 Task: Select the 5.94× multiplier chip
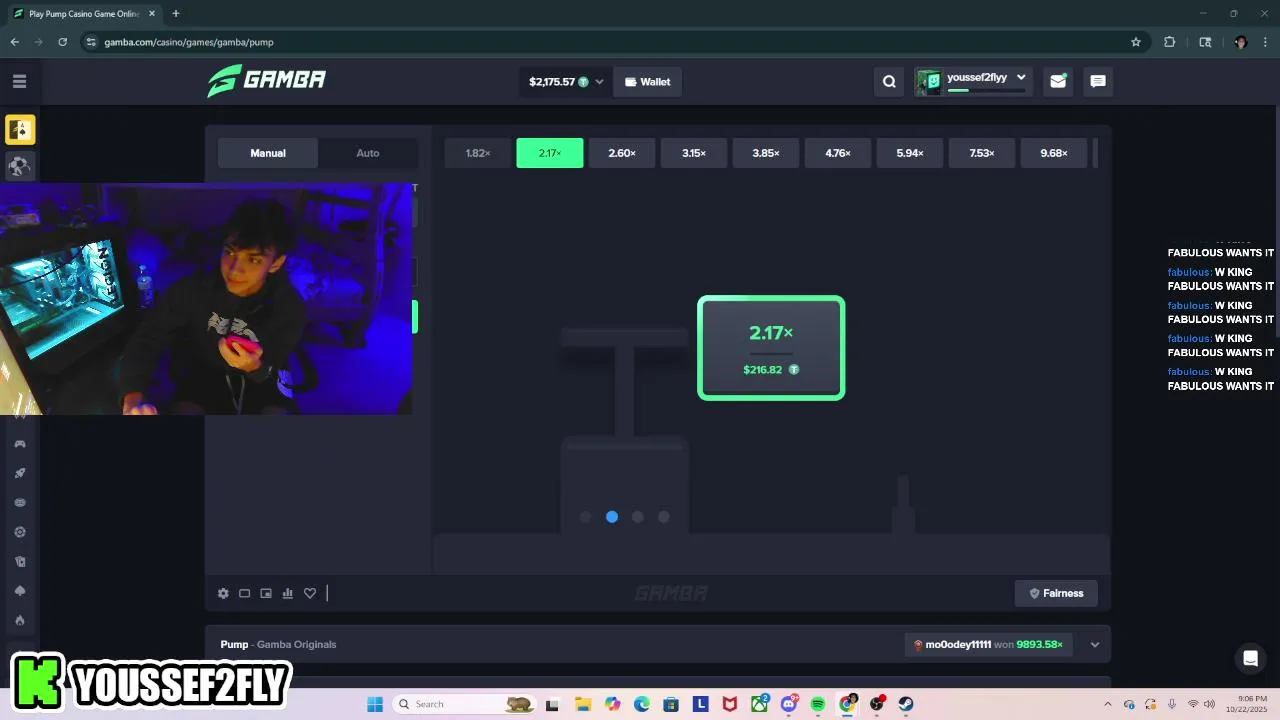[910, 153]
